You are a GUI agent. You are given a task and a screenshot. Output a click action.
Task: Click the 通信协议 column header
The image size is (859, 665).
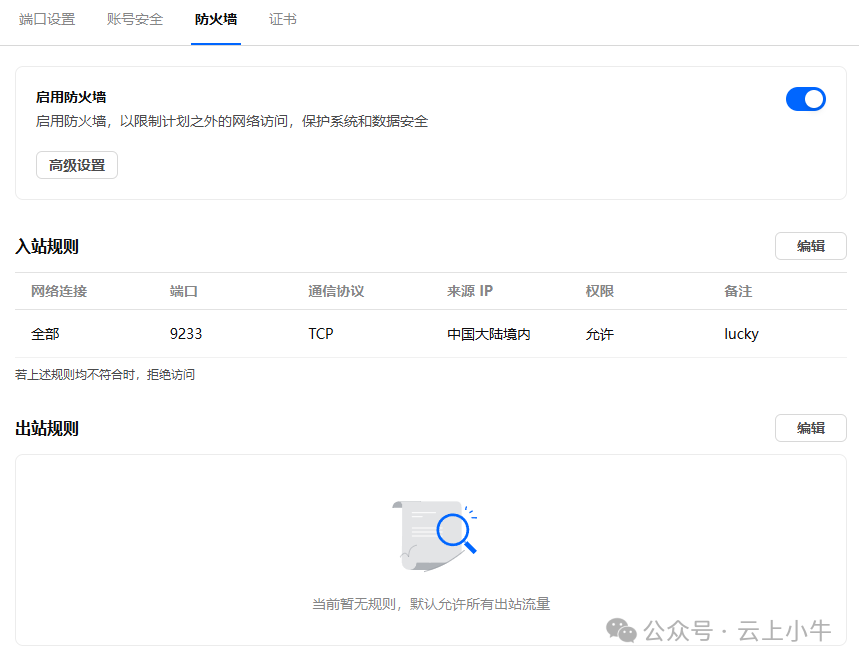[x=336, y=291]
